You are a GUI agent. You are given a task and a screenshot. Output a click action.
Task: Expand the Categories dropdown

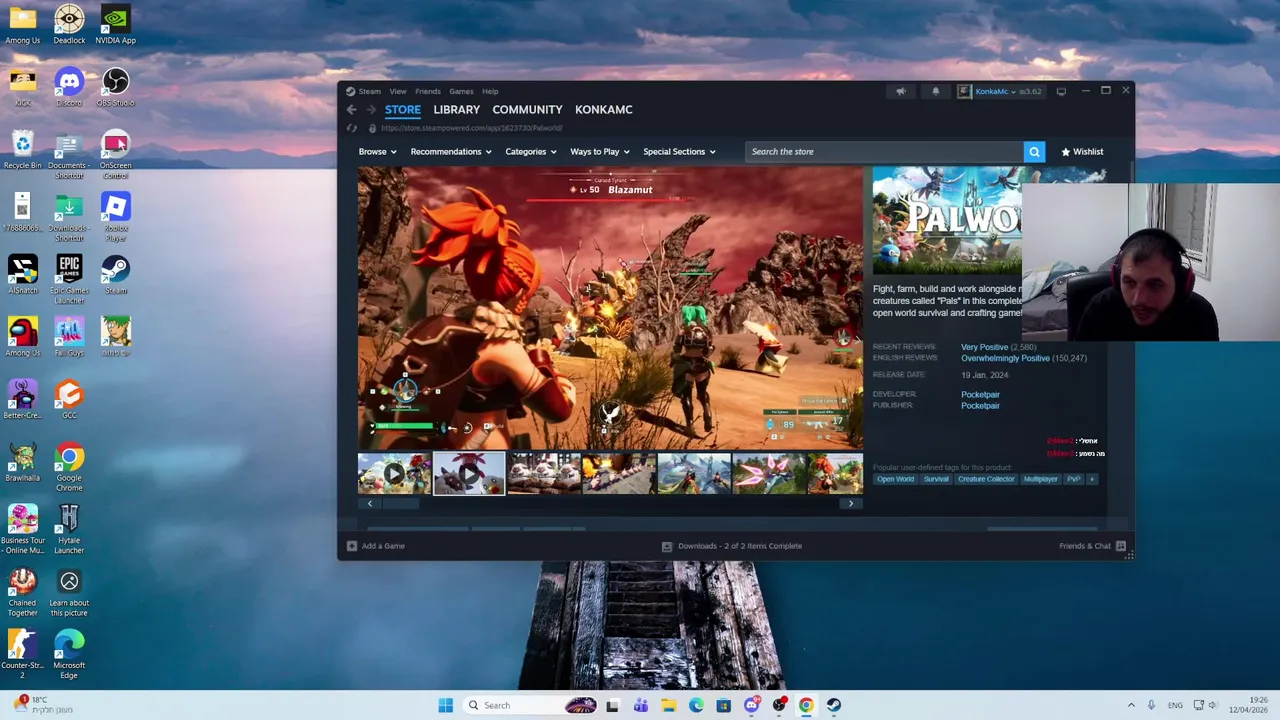531,152
